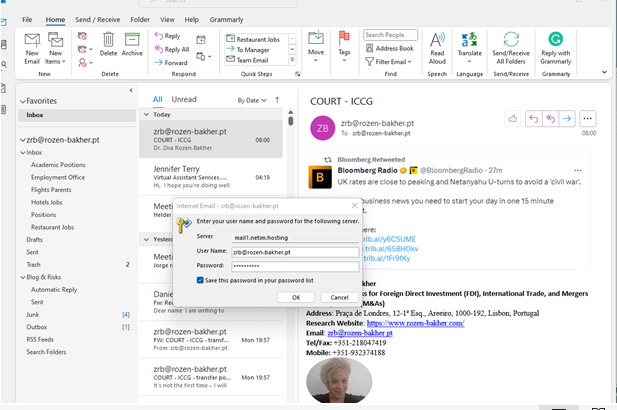
Task: Click the Read Aloud icon
Action: pos(437,40)
